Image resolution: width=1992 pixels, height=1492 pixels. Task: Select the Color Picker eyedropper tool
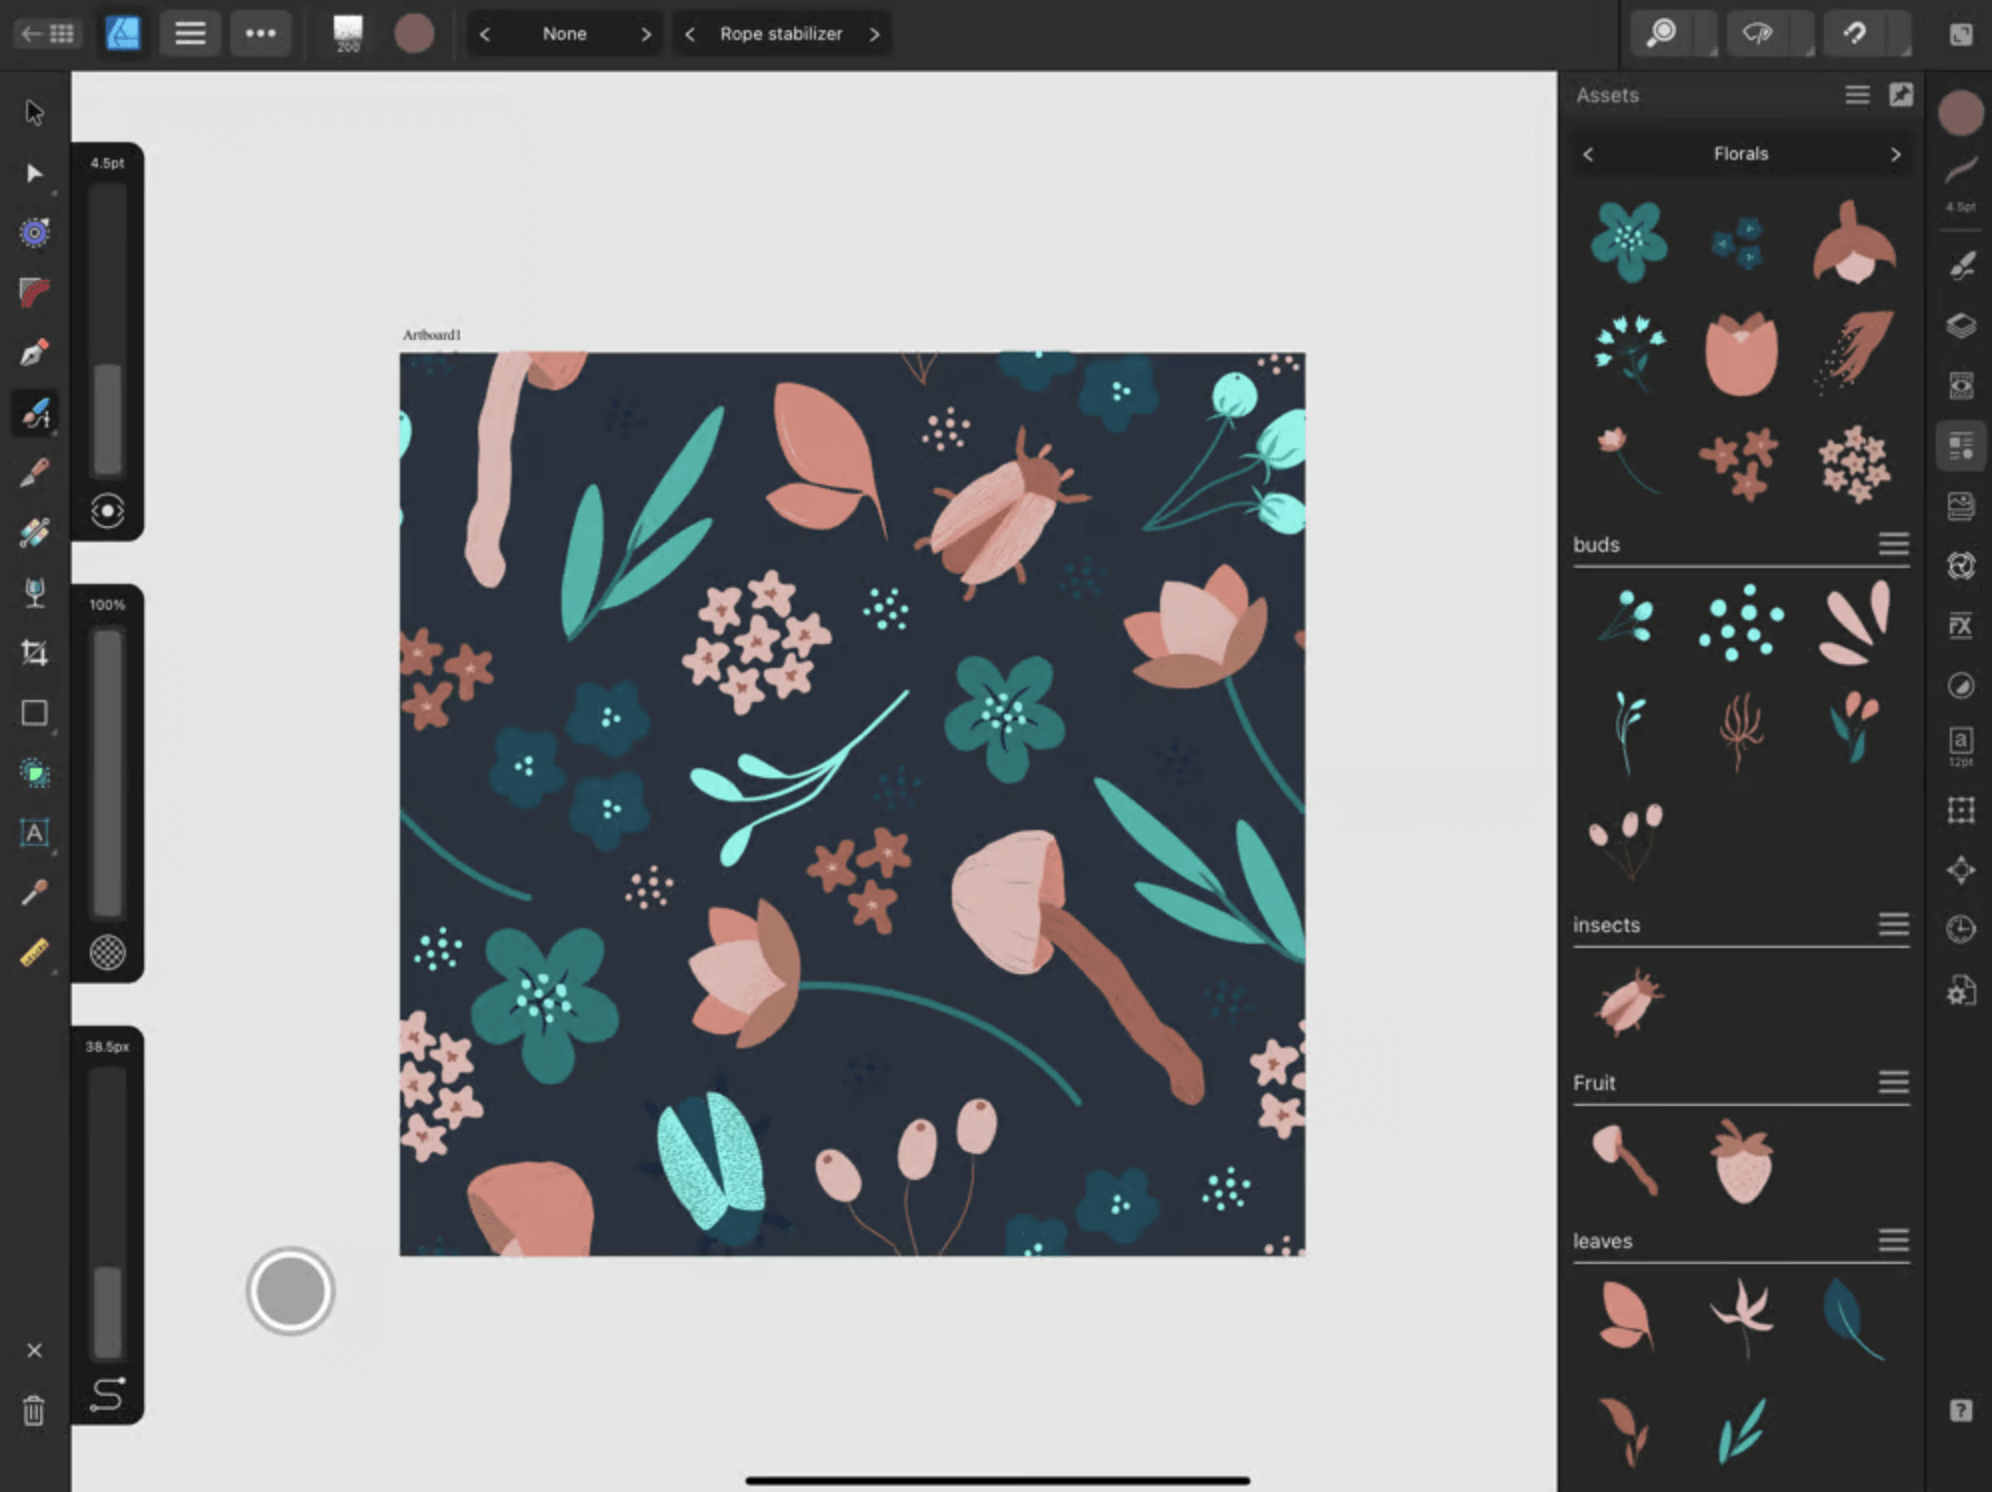34,892
